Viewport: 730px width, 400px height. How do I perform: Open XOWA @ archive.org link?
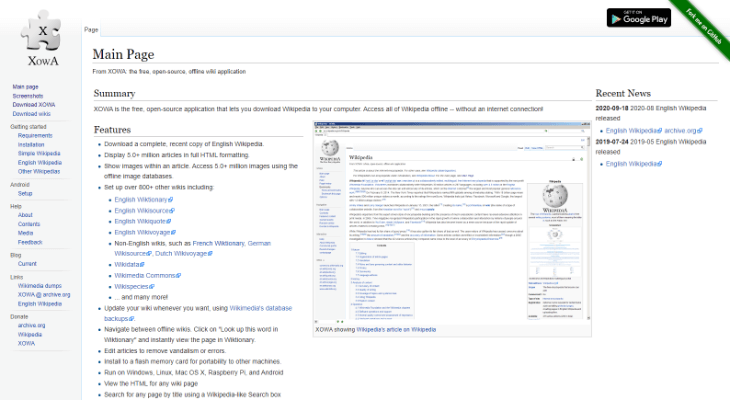click(x=44, y=295)
